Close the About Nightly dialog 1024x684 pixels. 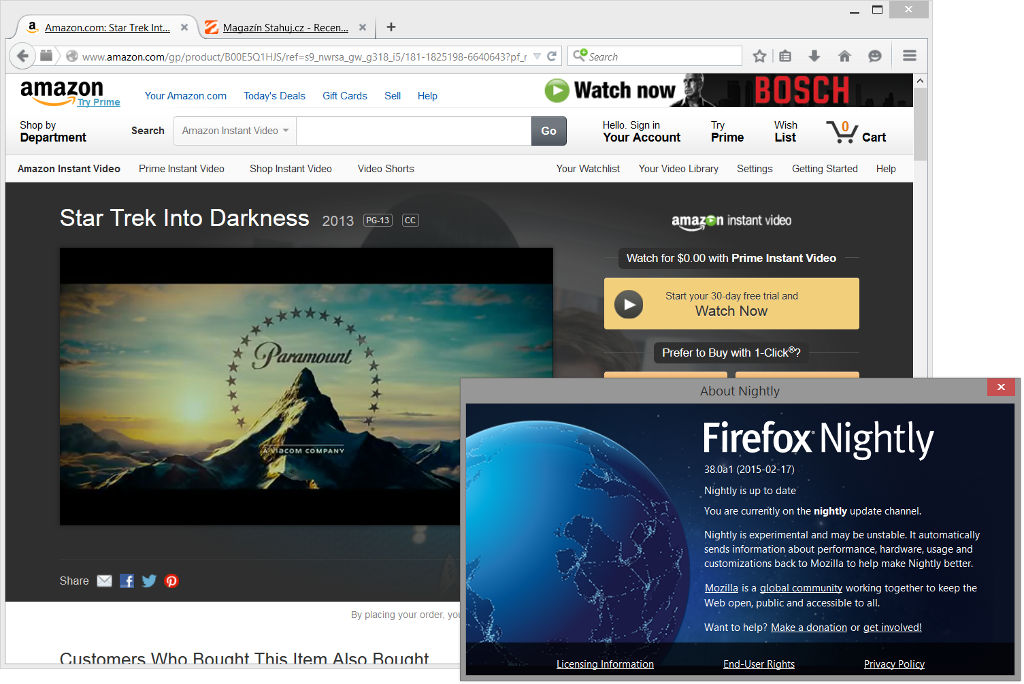pyautogui.click(x=1001, y=387)
